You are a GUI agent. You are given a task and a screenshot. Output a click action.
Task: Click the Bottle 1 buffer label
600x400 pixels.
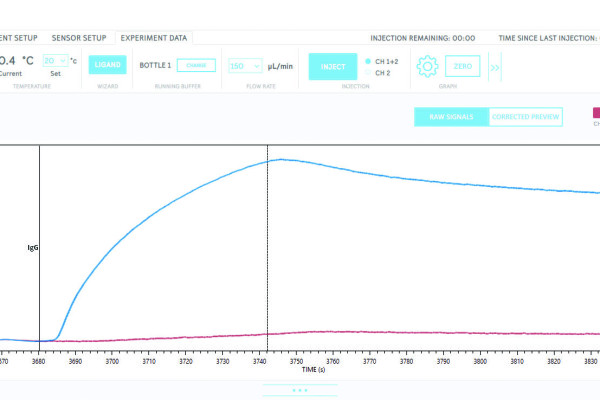(155, 65)
